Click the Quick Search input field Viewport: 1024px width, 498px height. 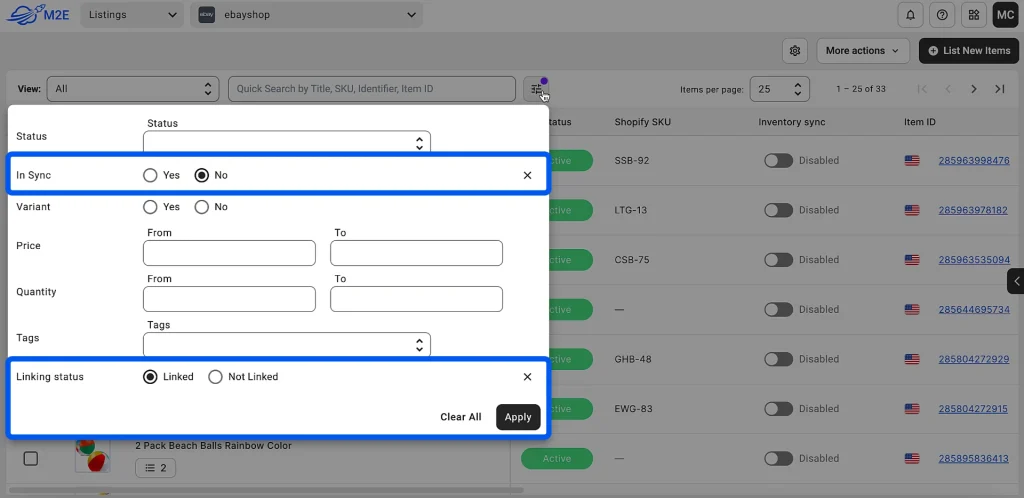click(372, 89)
